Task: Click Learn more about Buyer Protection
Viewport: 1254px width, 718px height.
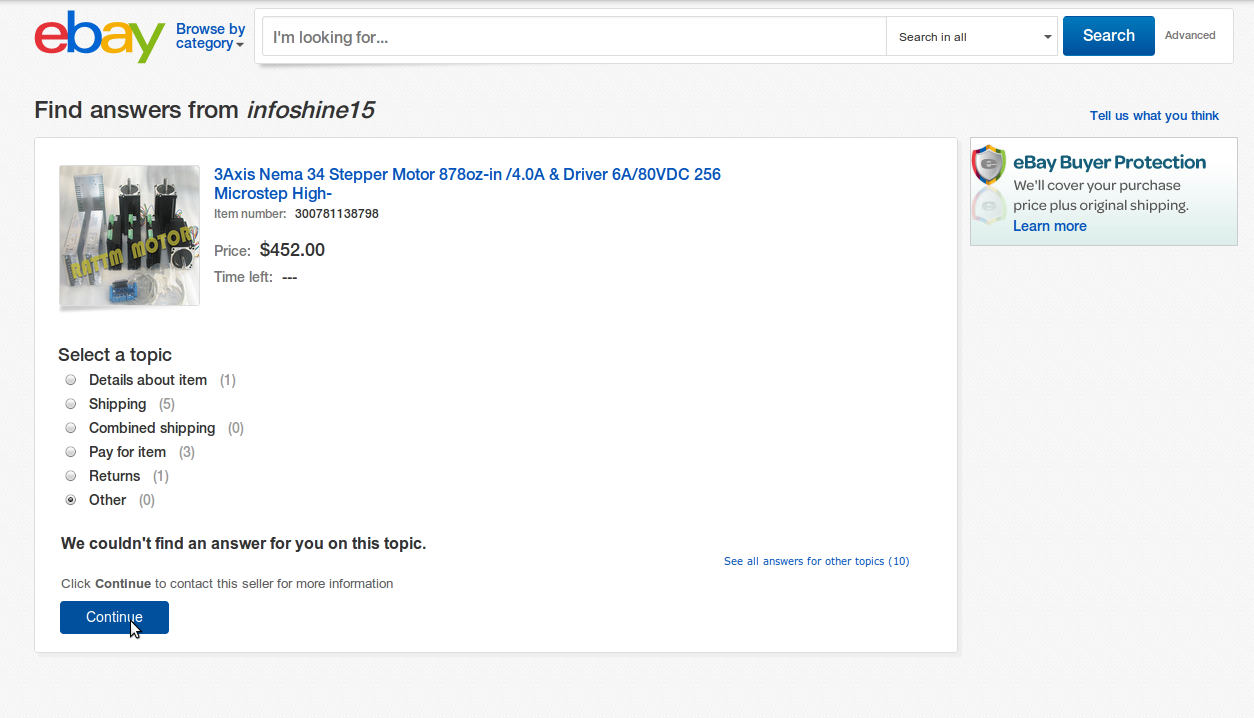Action: pos(1049,226)
